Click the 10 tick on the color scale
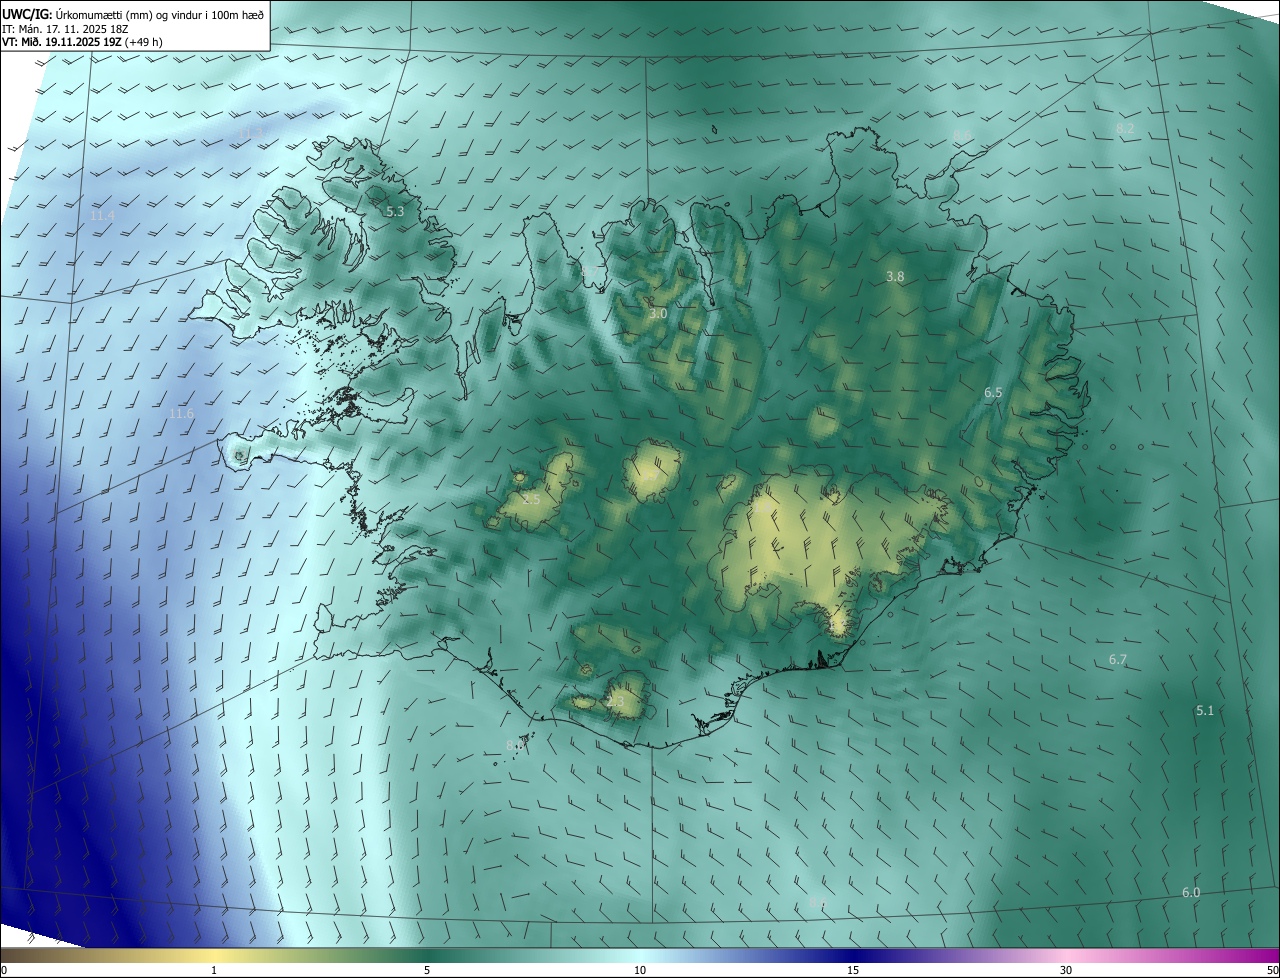The image size is (1280, 978). [640, 970]
